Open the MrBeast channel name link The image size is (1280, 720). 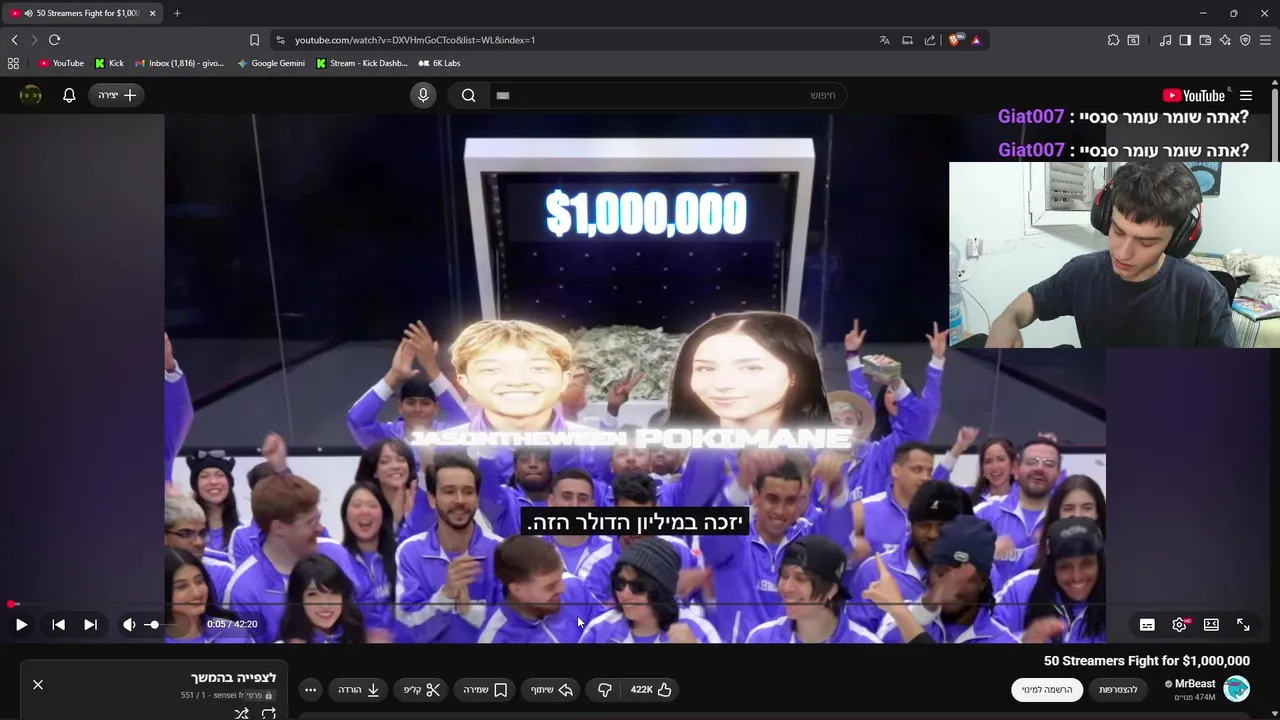click(x=1195, y=684)
